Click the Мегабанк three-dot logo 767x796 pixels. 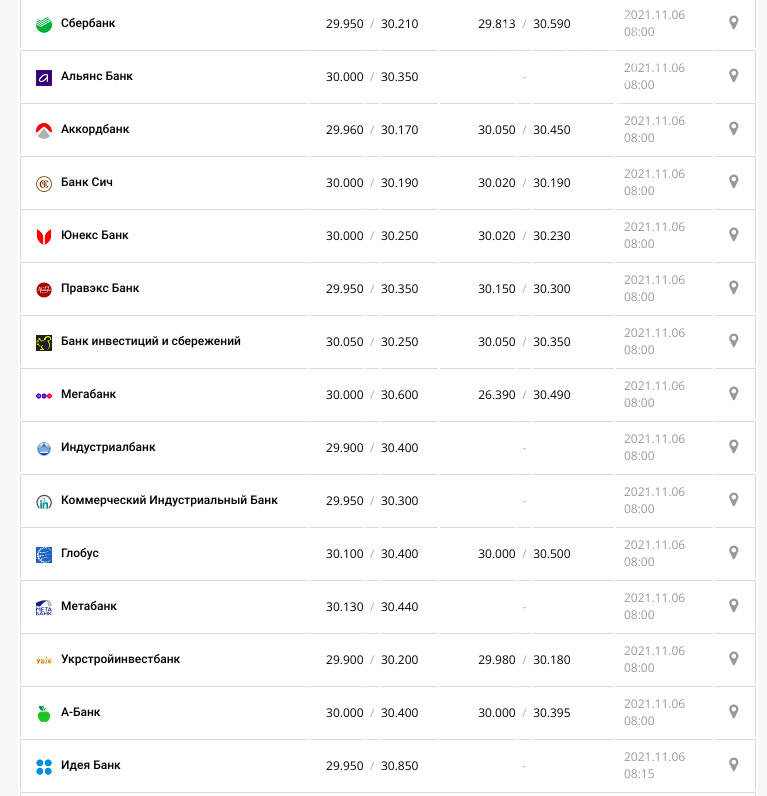44,395
